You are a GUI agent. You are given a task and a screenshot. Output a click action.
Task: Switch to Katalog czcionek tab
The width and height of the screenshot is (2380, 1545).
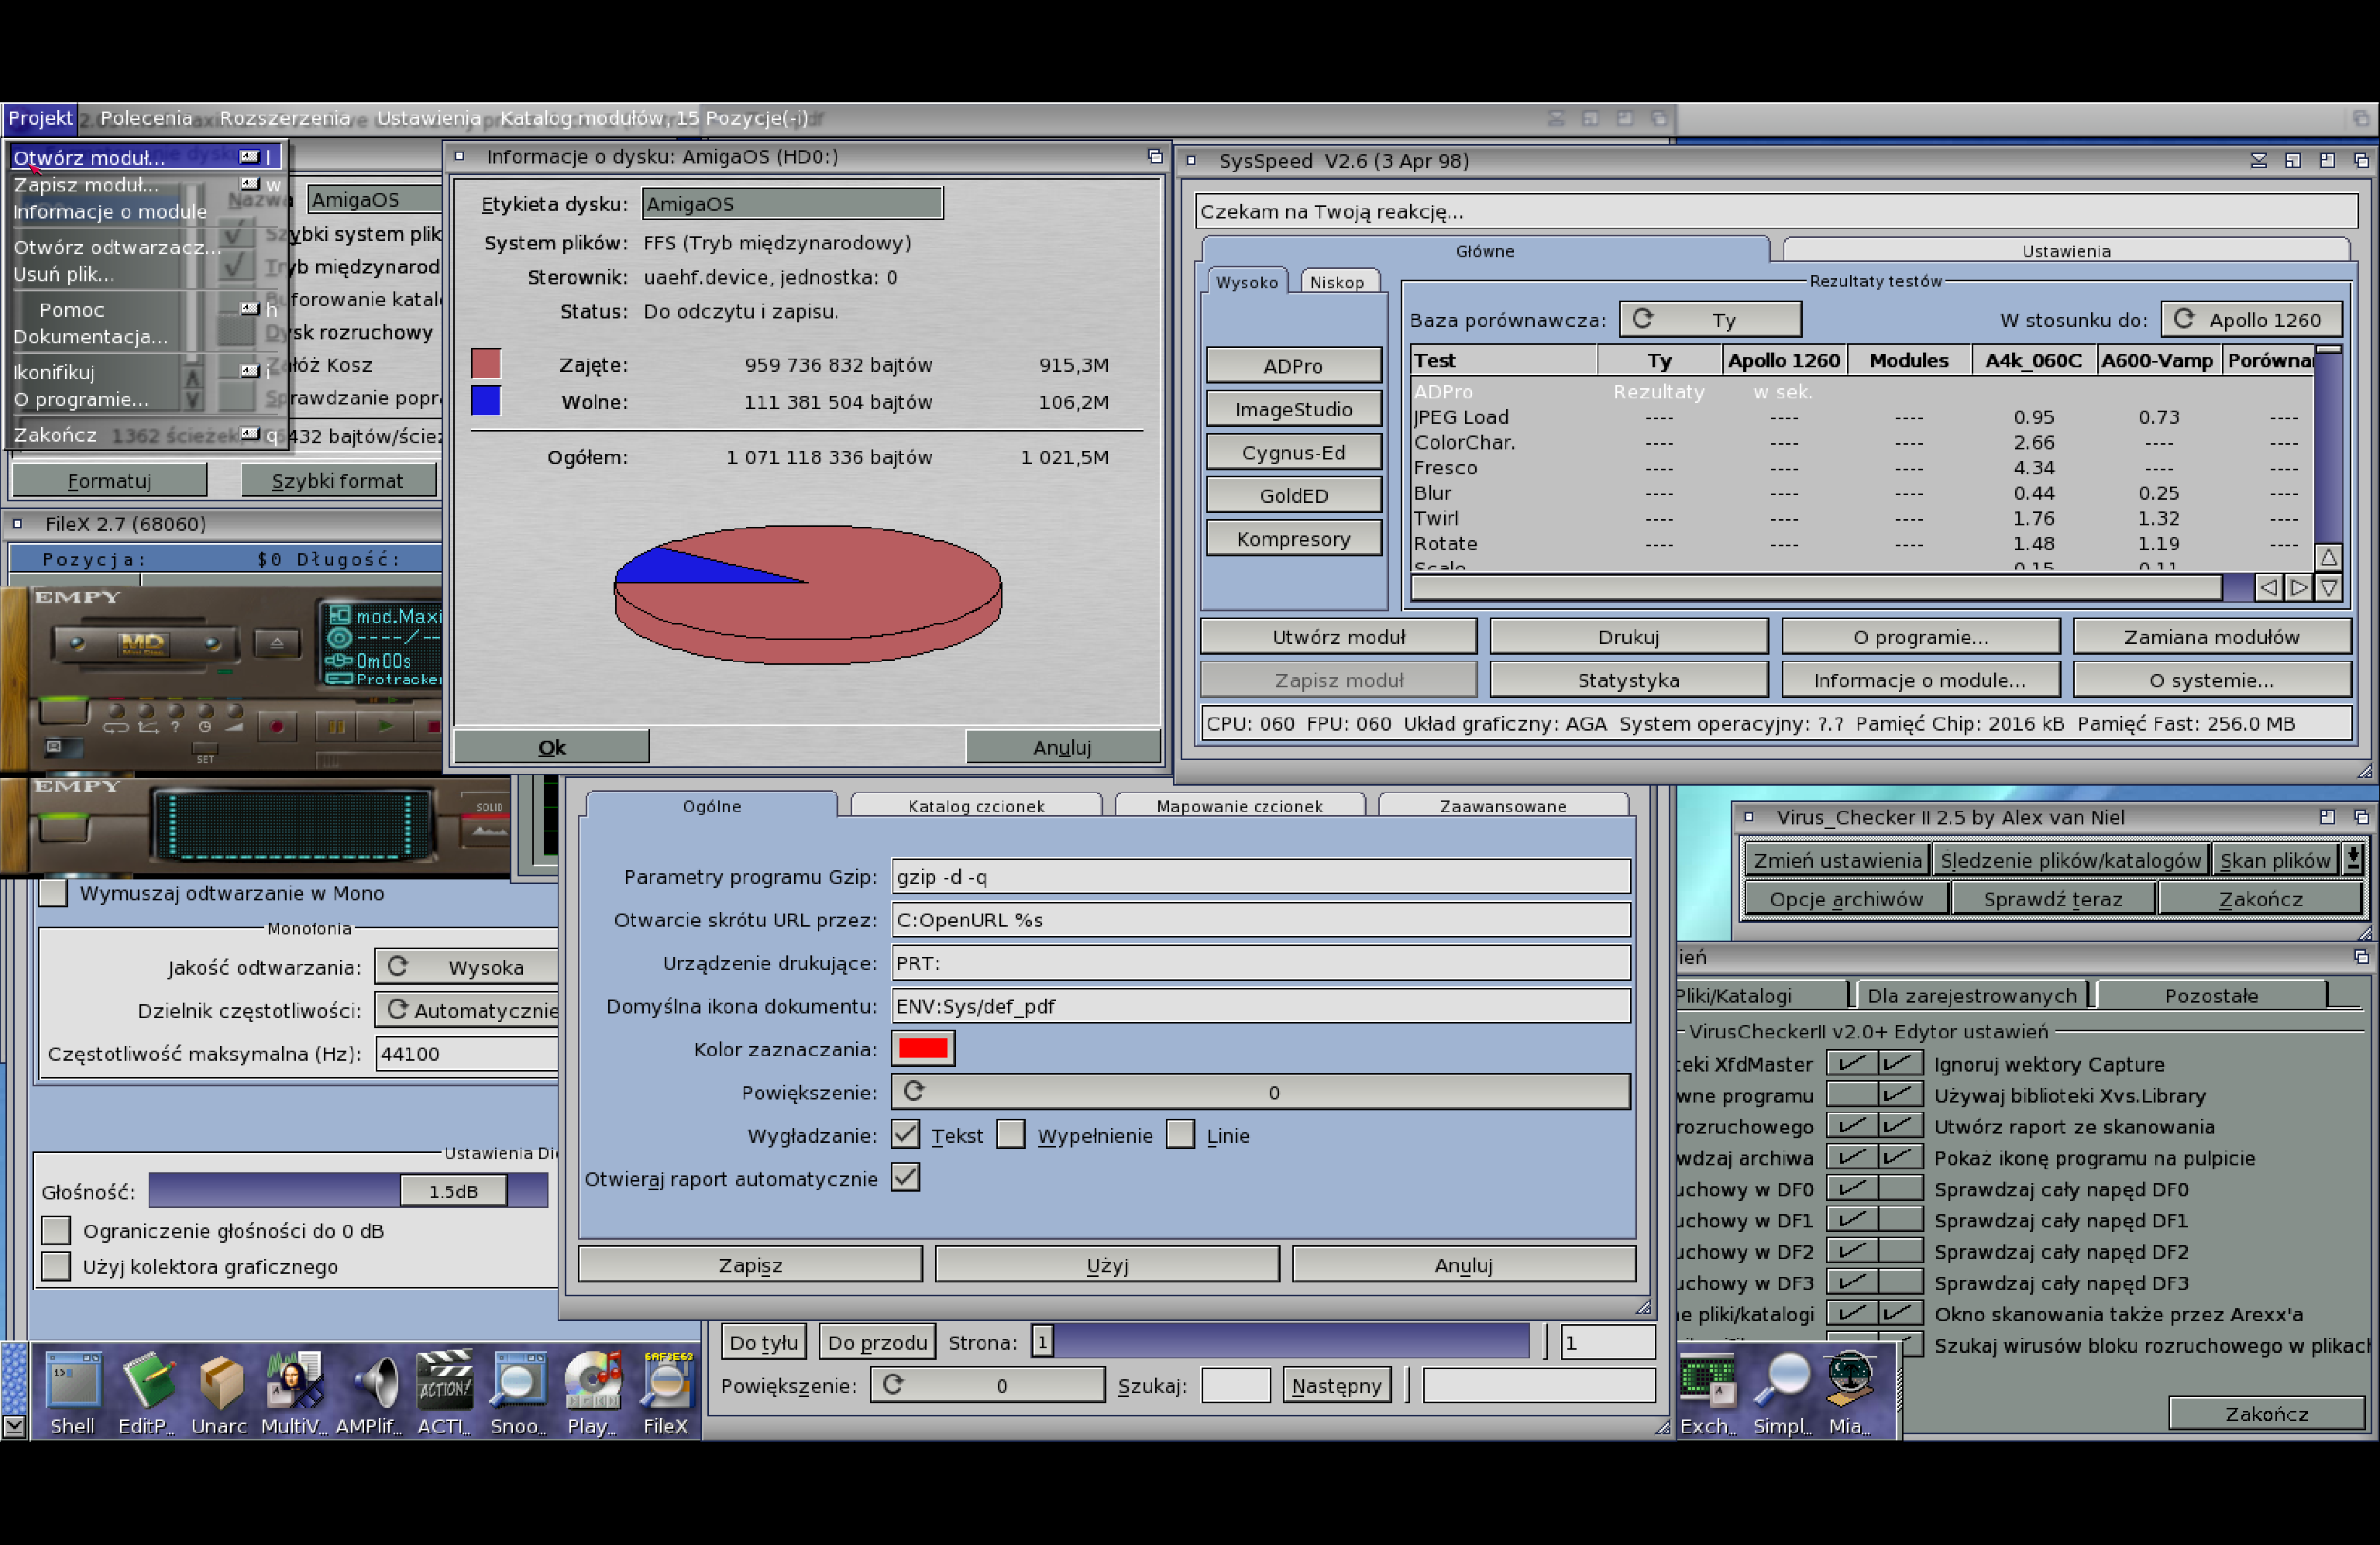pos(976,806)
